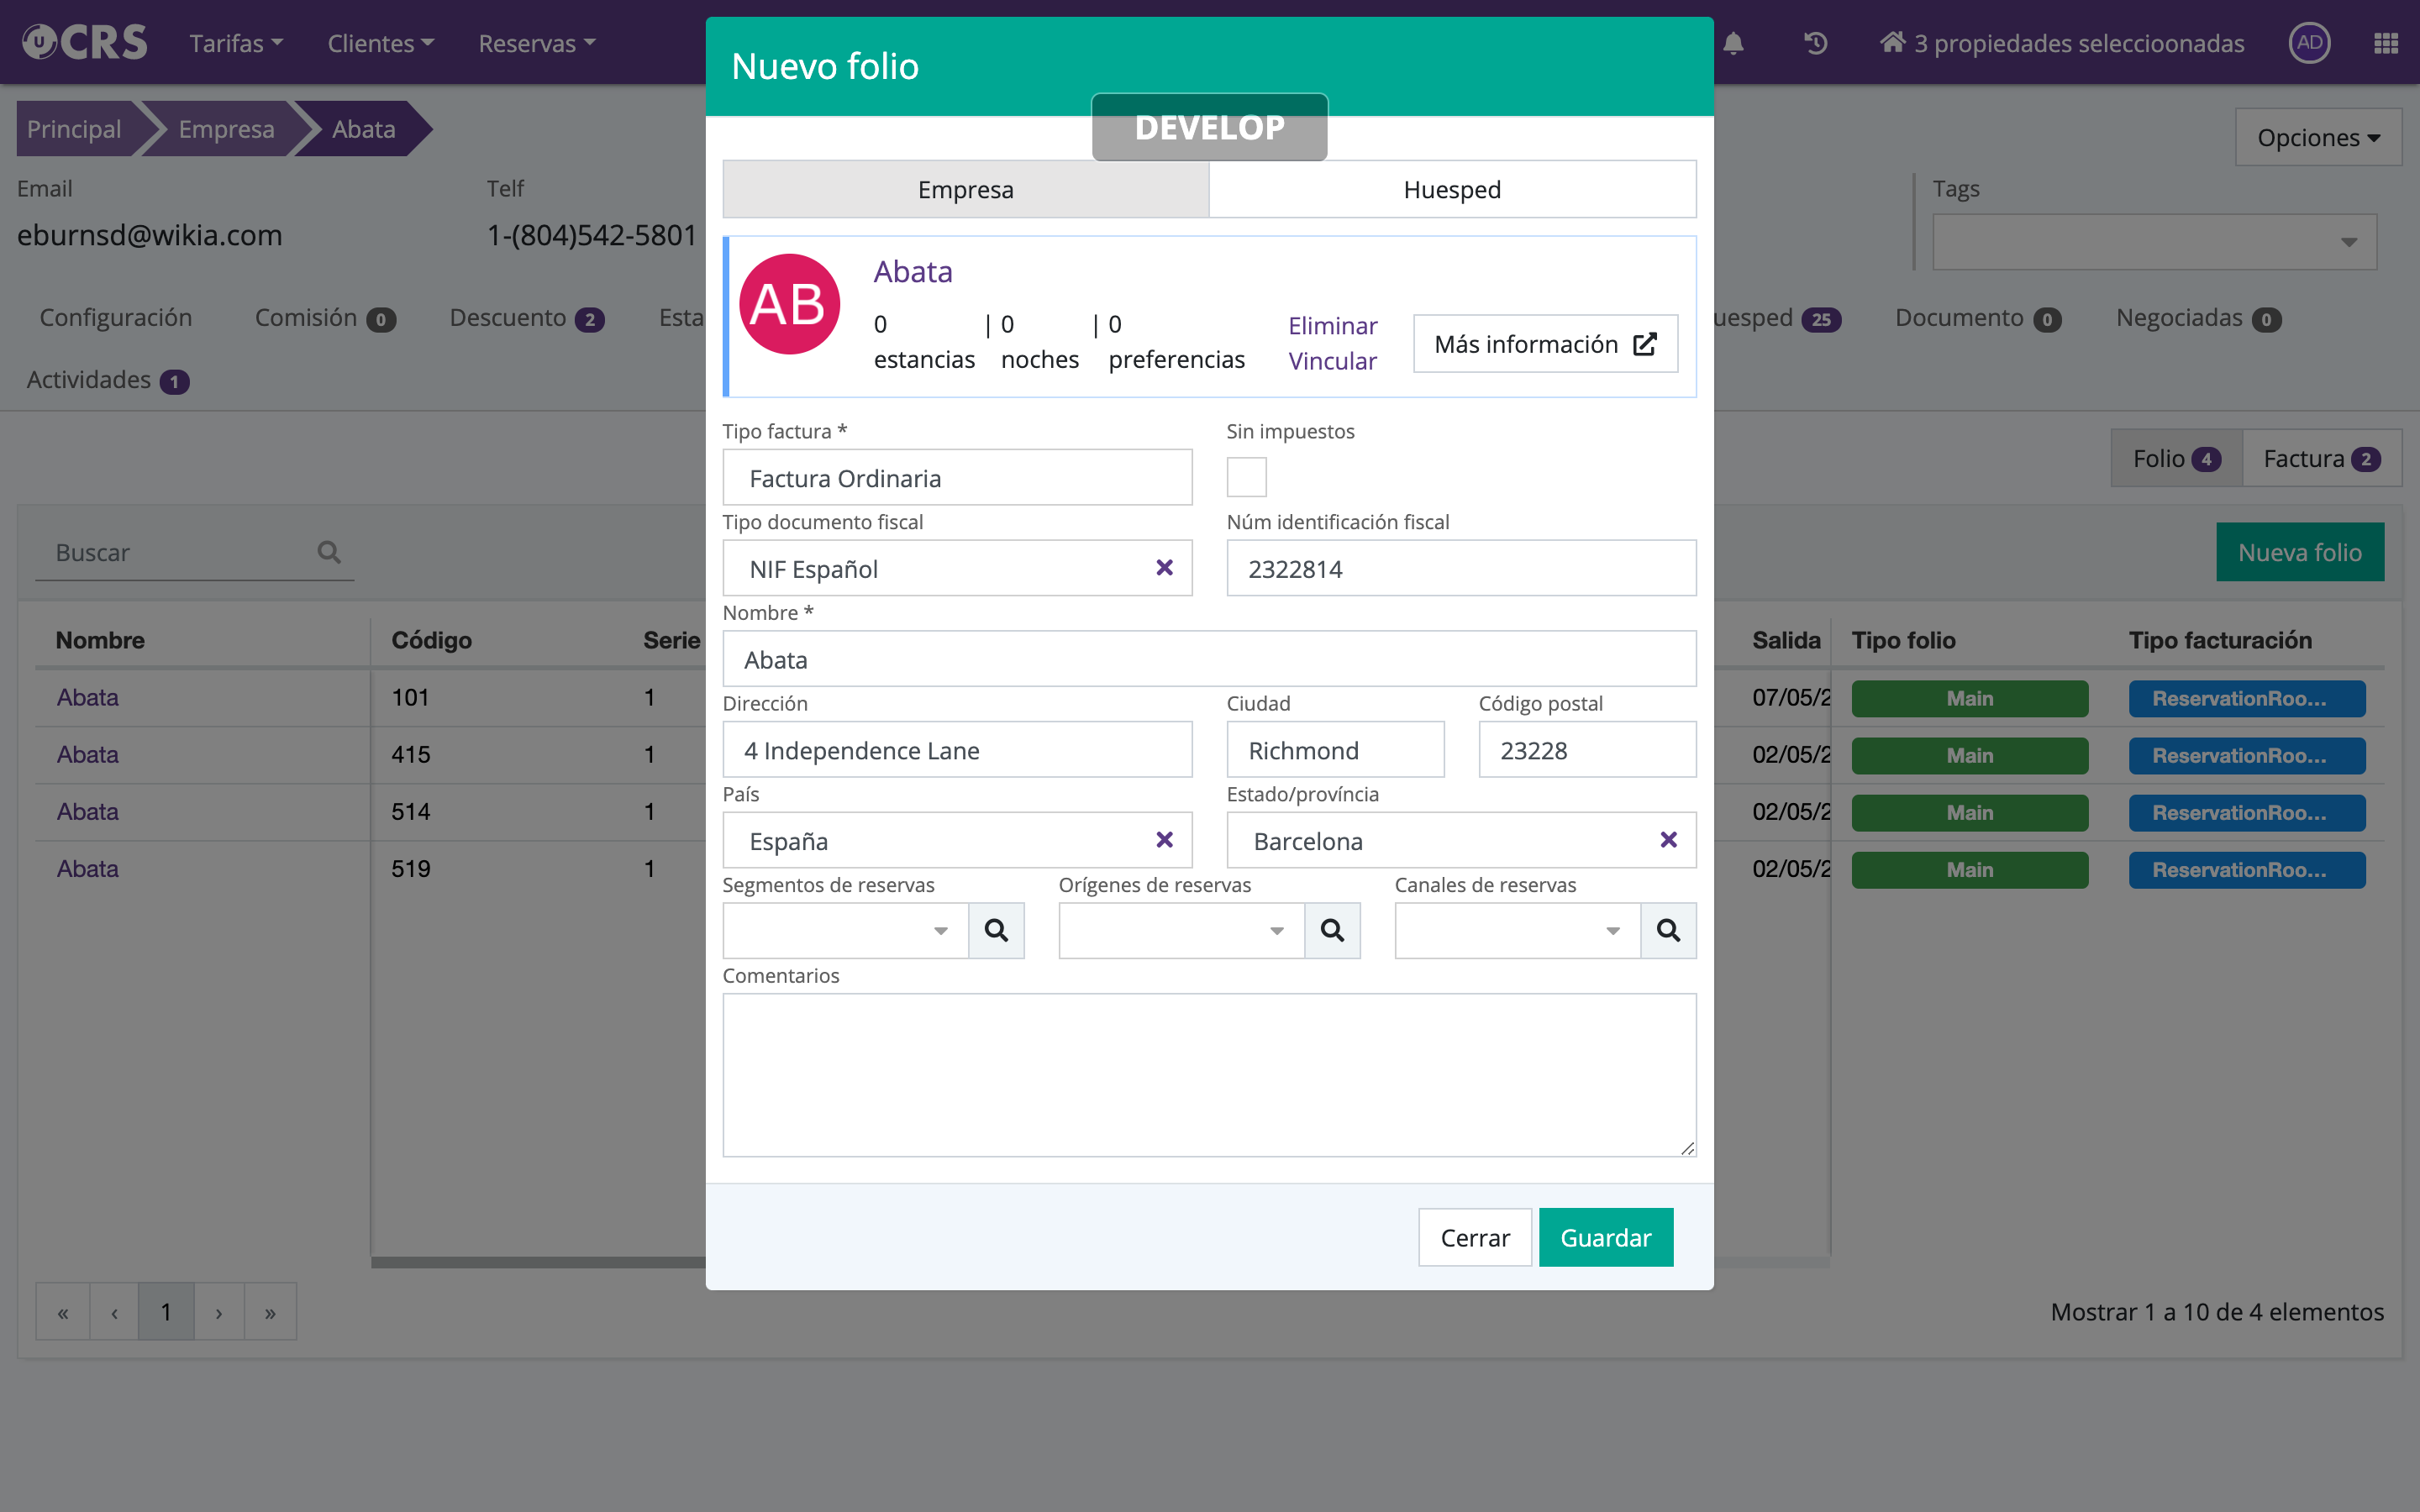Clear the Barcelona province value
The width and height of the screenshot is (2420, 1512).
(x=1668, y=840)
